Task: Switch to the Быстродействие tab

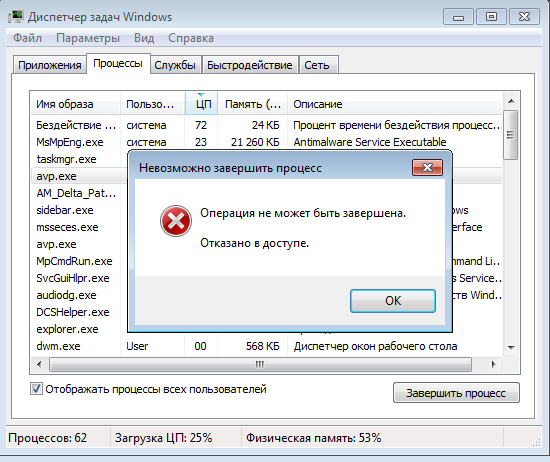Action: click(x=250, y=65)
